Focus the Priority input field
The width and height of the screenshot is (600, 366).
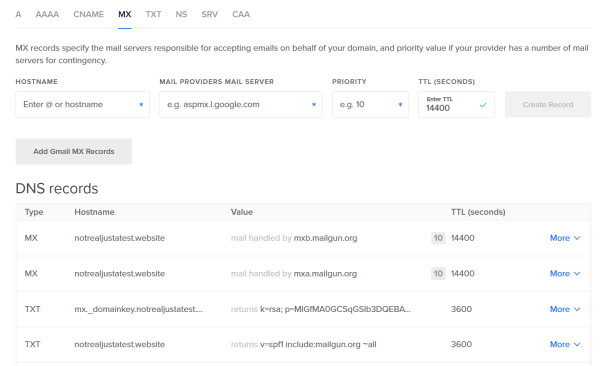(370, 105)
